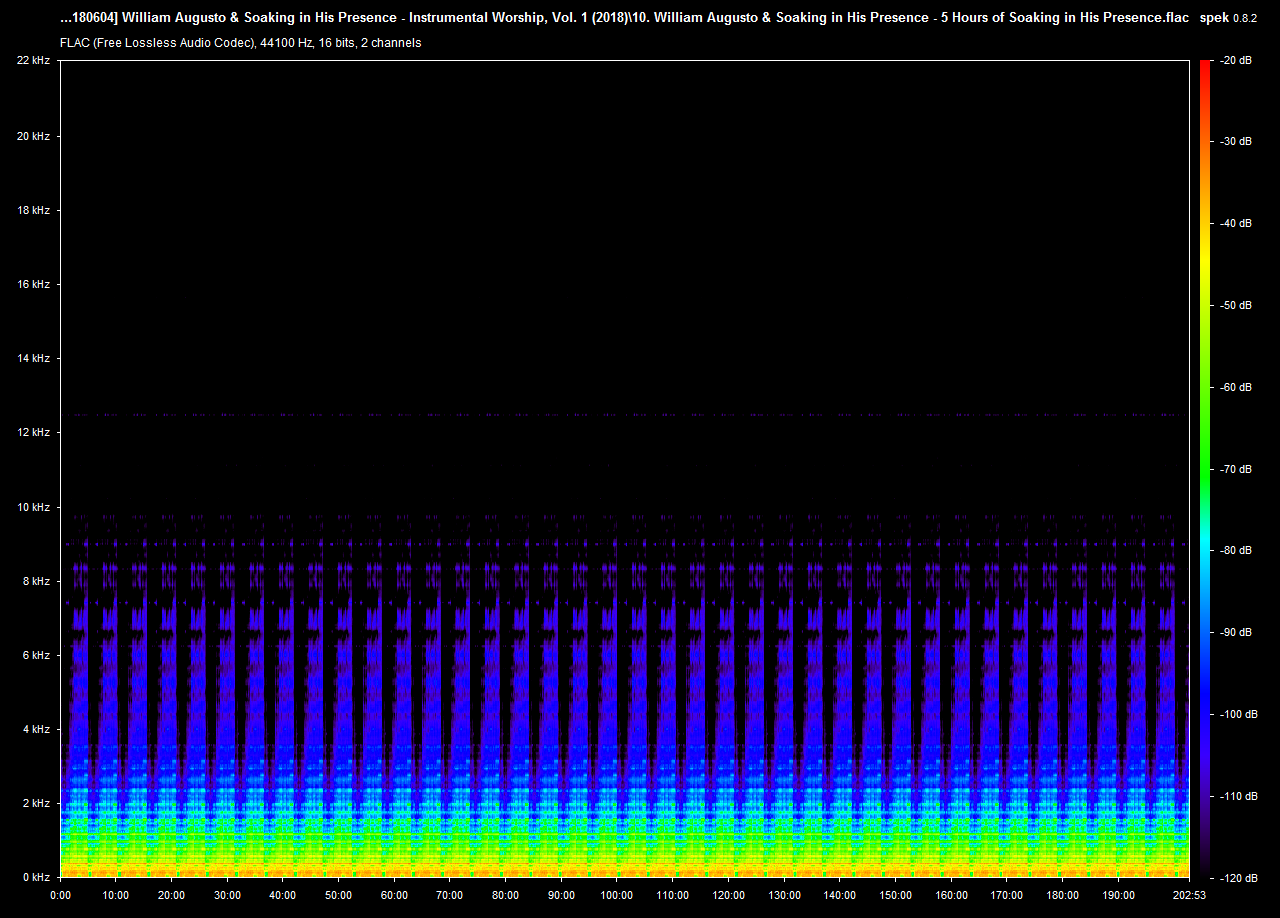Image resolution: width=1280 pixels, height=918 pixels.
Task: Click the 160:00 time axis label
Action: pyautogui.click(x=951, y=895)
